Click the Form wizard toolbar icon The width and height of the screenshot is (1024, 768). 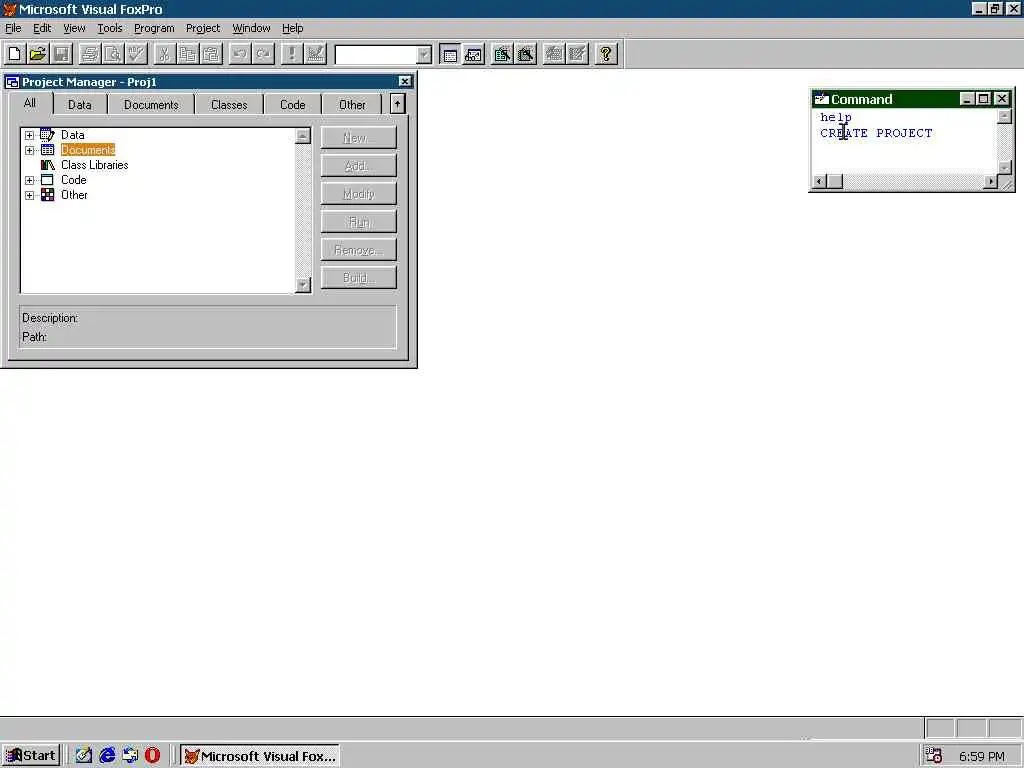pos(502,54)
